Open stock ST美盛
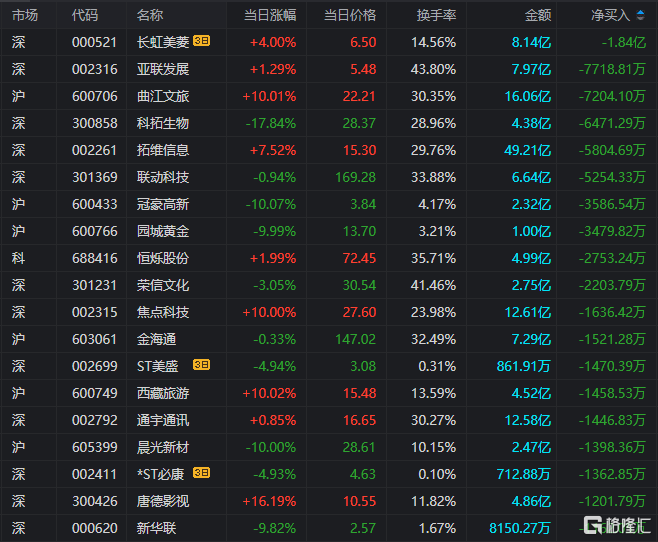The image size is (658, 542). [158, 366]
